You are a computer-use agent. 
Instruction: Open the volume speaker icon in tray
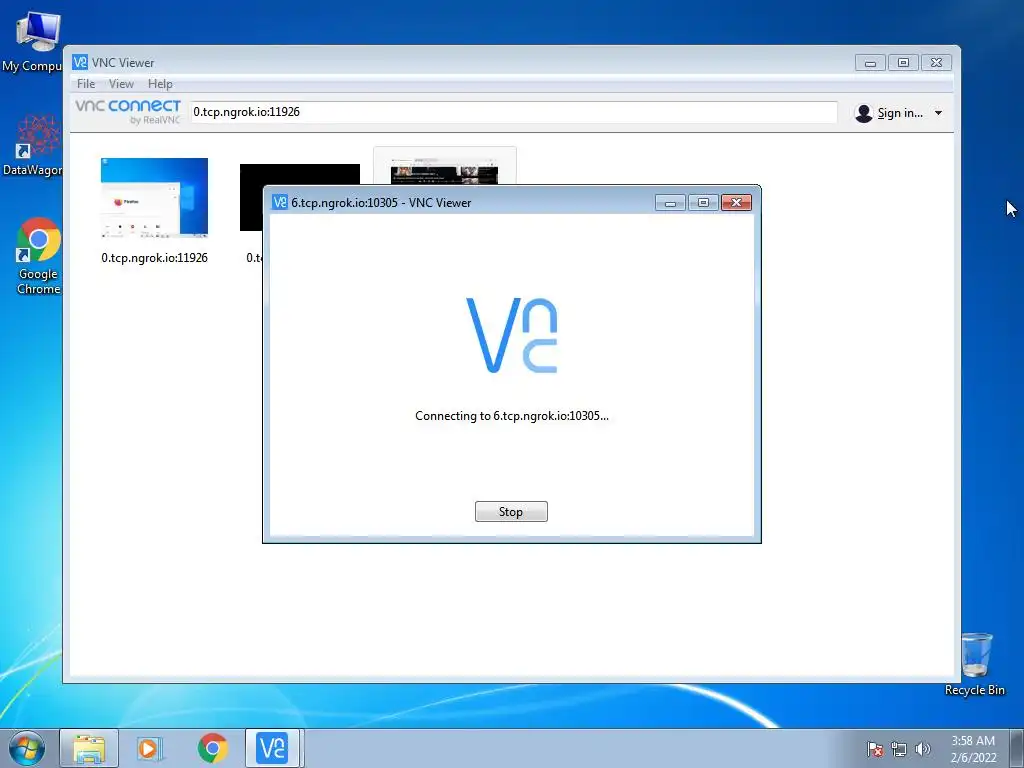(x=923, y=749)
